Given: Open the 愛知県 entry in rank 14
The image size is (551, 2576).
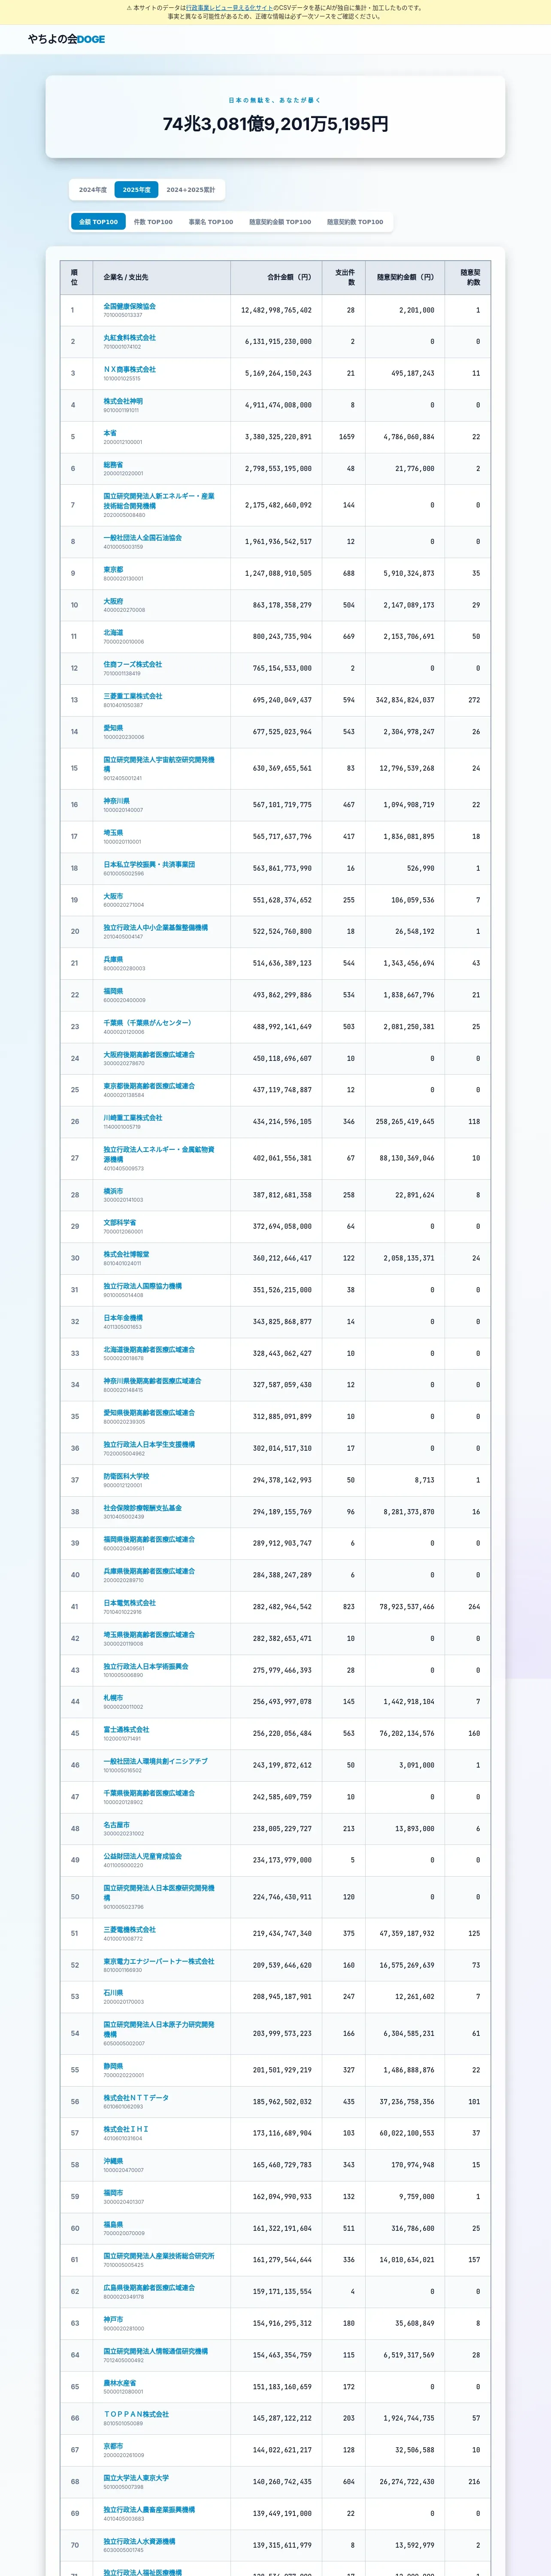Looking at the screenshot, I should (x=113, y=728).
